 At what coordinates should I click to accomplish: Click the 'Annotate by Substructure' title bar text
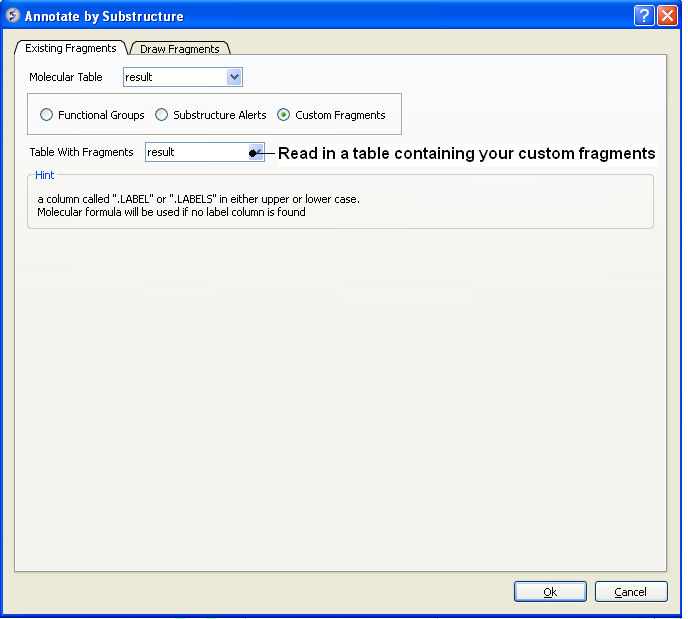(x=104, y=16)
